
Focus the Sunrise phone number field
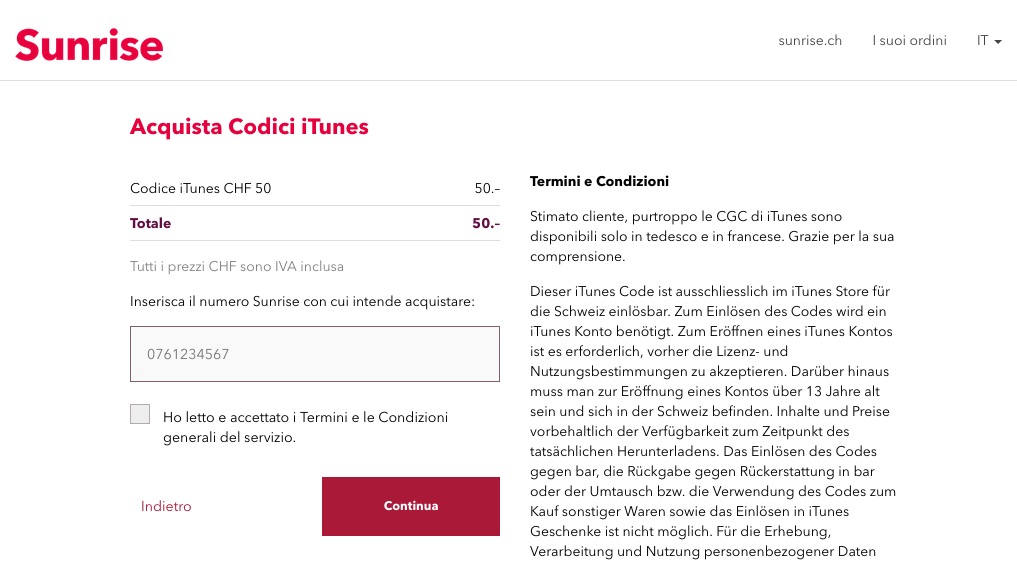coord(315,353)
